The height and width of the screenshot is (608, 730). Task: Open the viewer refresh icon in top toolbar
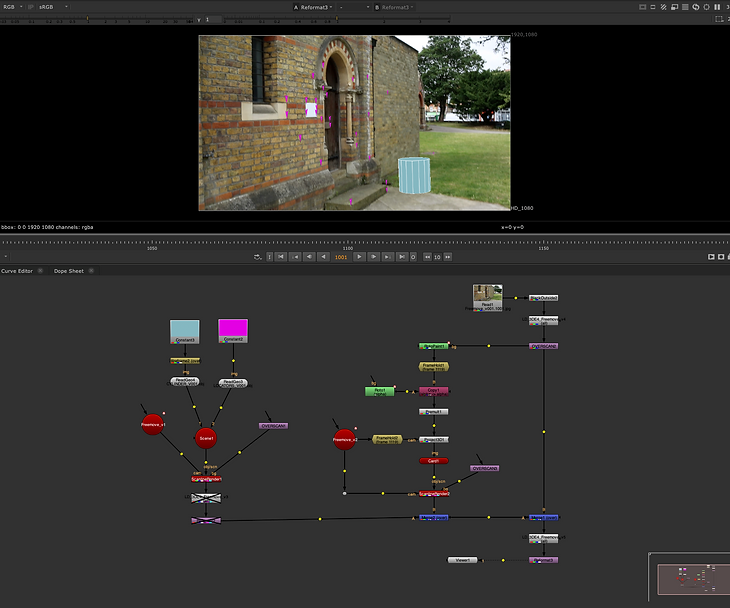[x=696, y=7]
